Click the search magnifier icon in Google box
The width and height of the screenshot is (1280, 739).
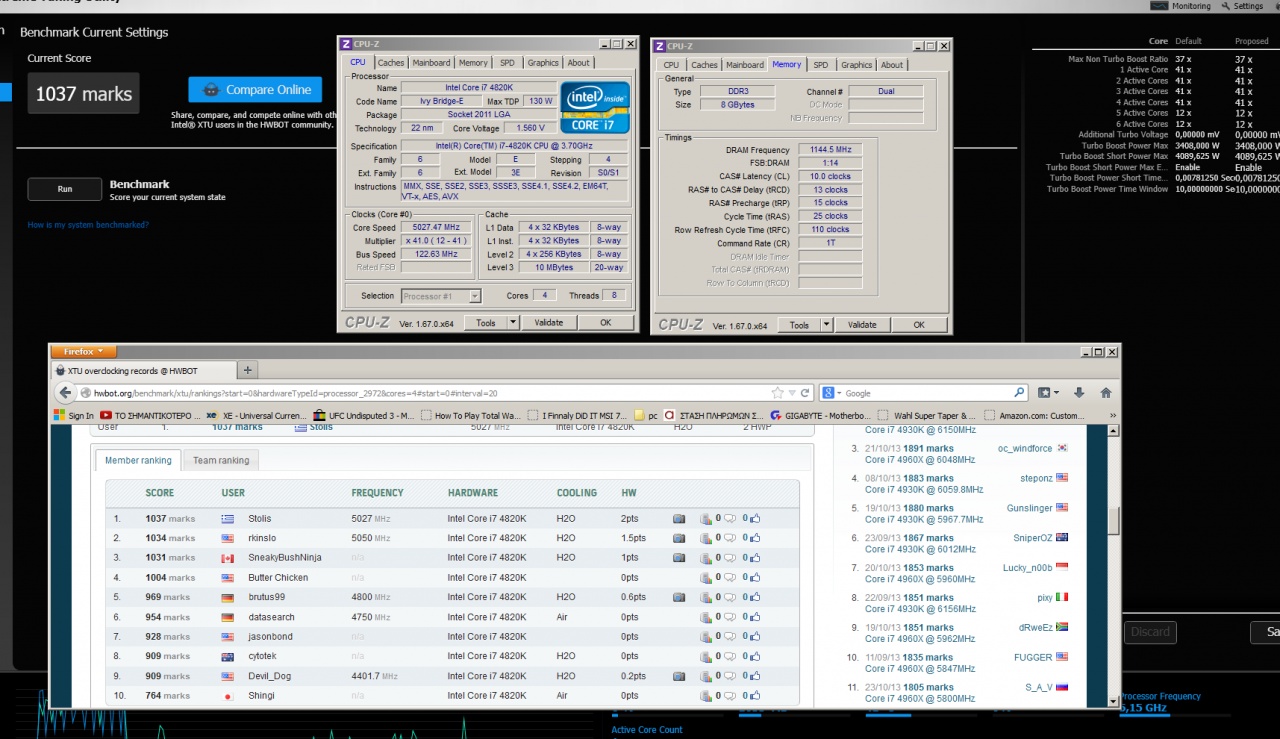point(1019,393)
